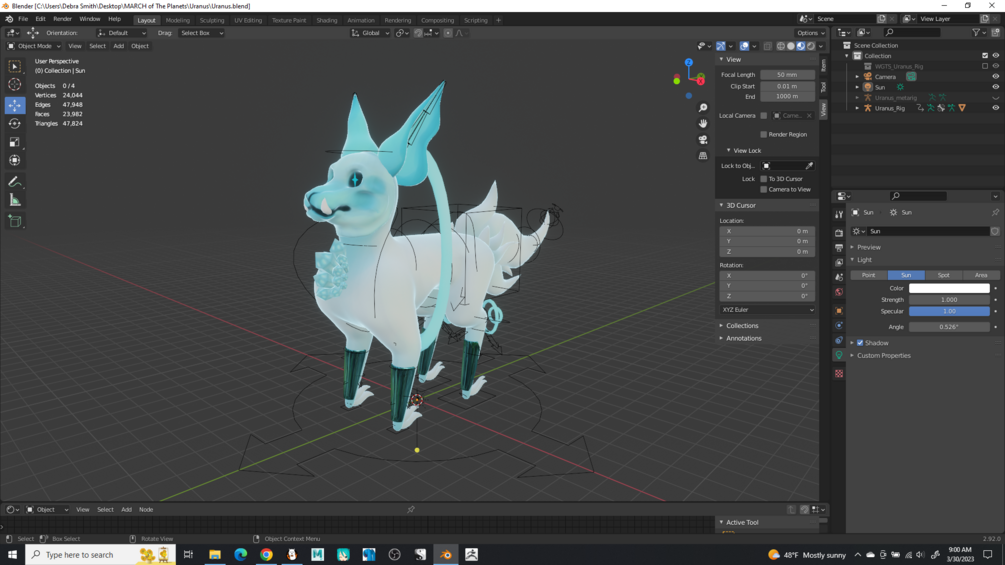
Task: Open the Texture properties checker icon
Action: click(839, 373)
